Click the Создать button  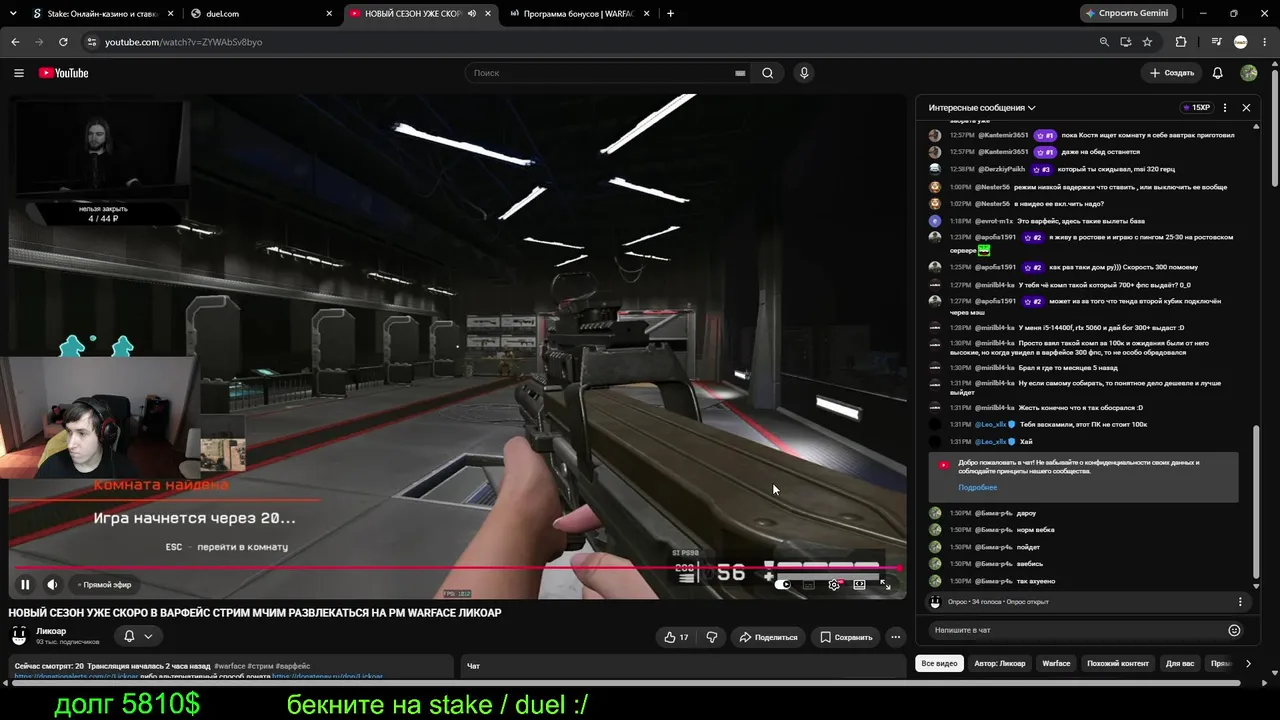click(1172, 73)
